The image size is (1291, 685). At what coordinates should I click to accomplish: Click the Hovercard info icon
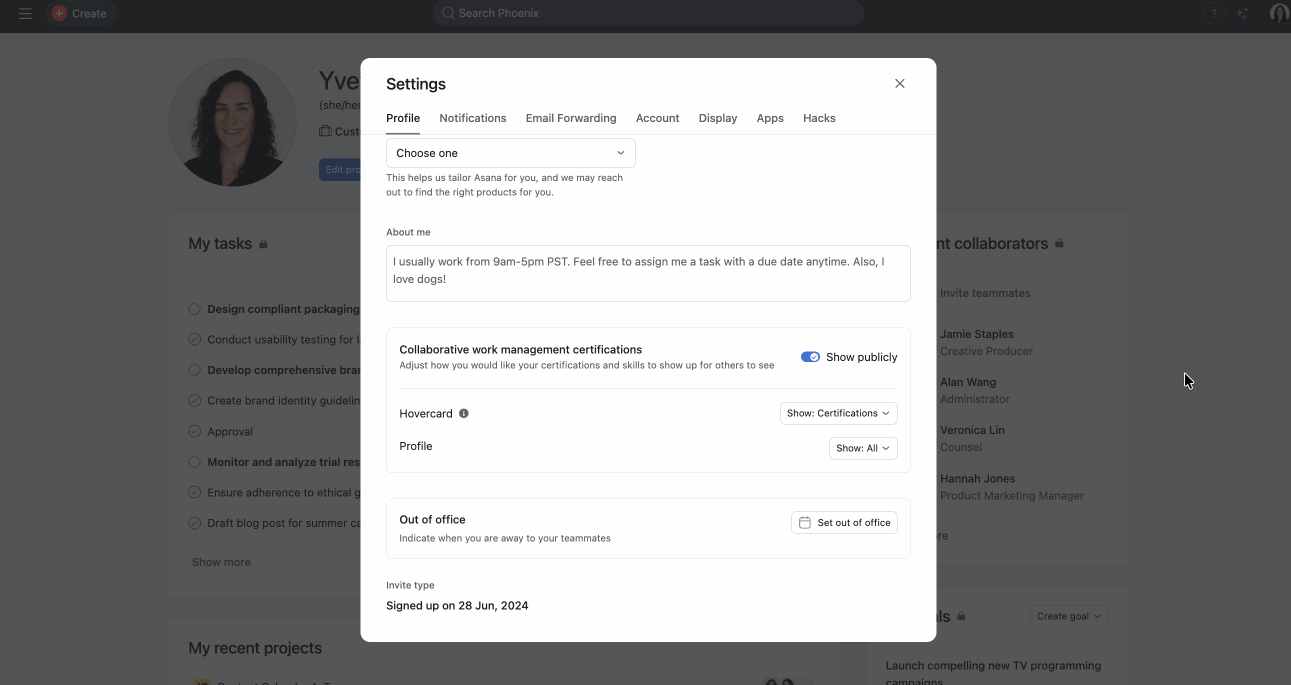(x=464, y=414)
